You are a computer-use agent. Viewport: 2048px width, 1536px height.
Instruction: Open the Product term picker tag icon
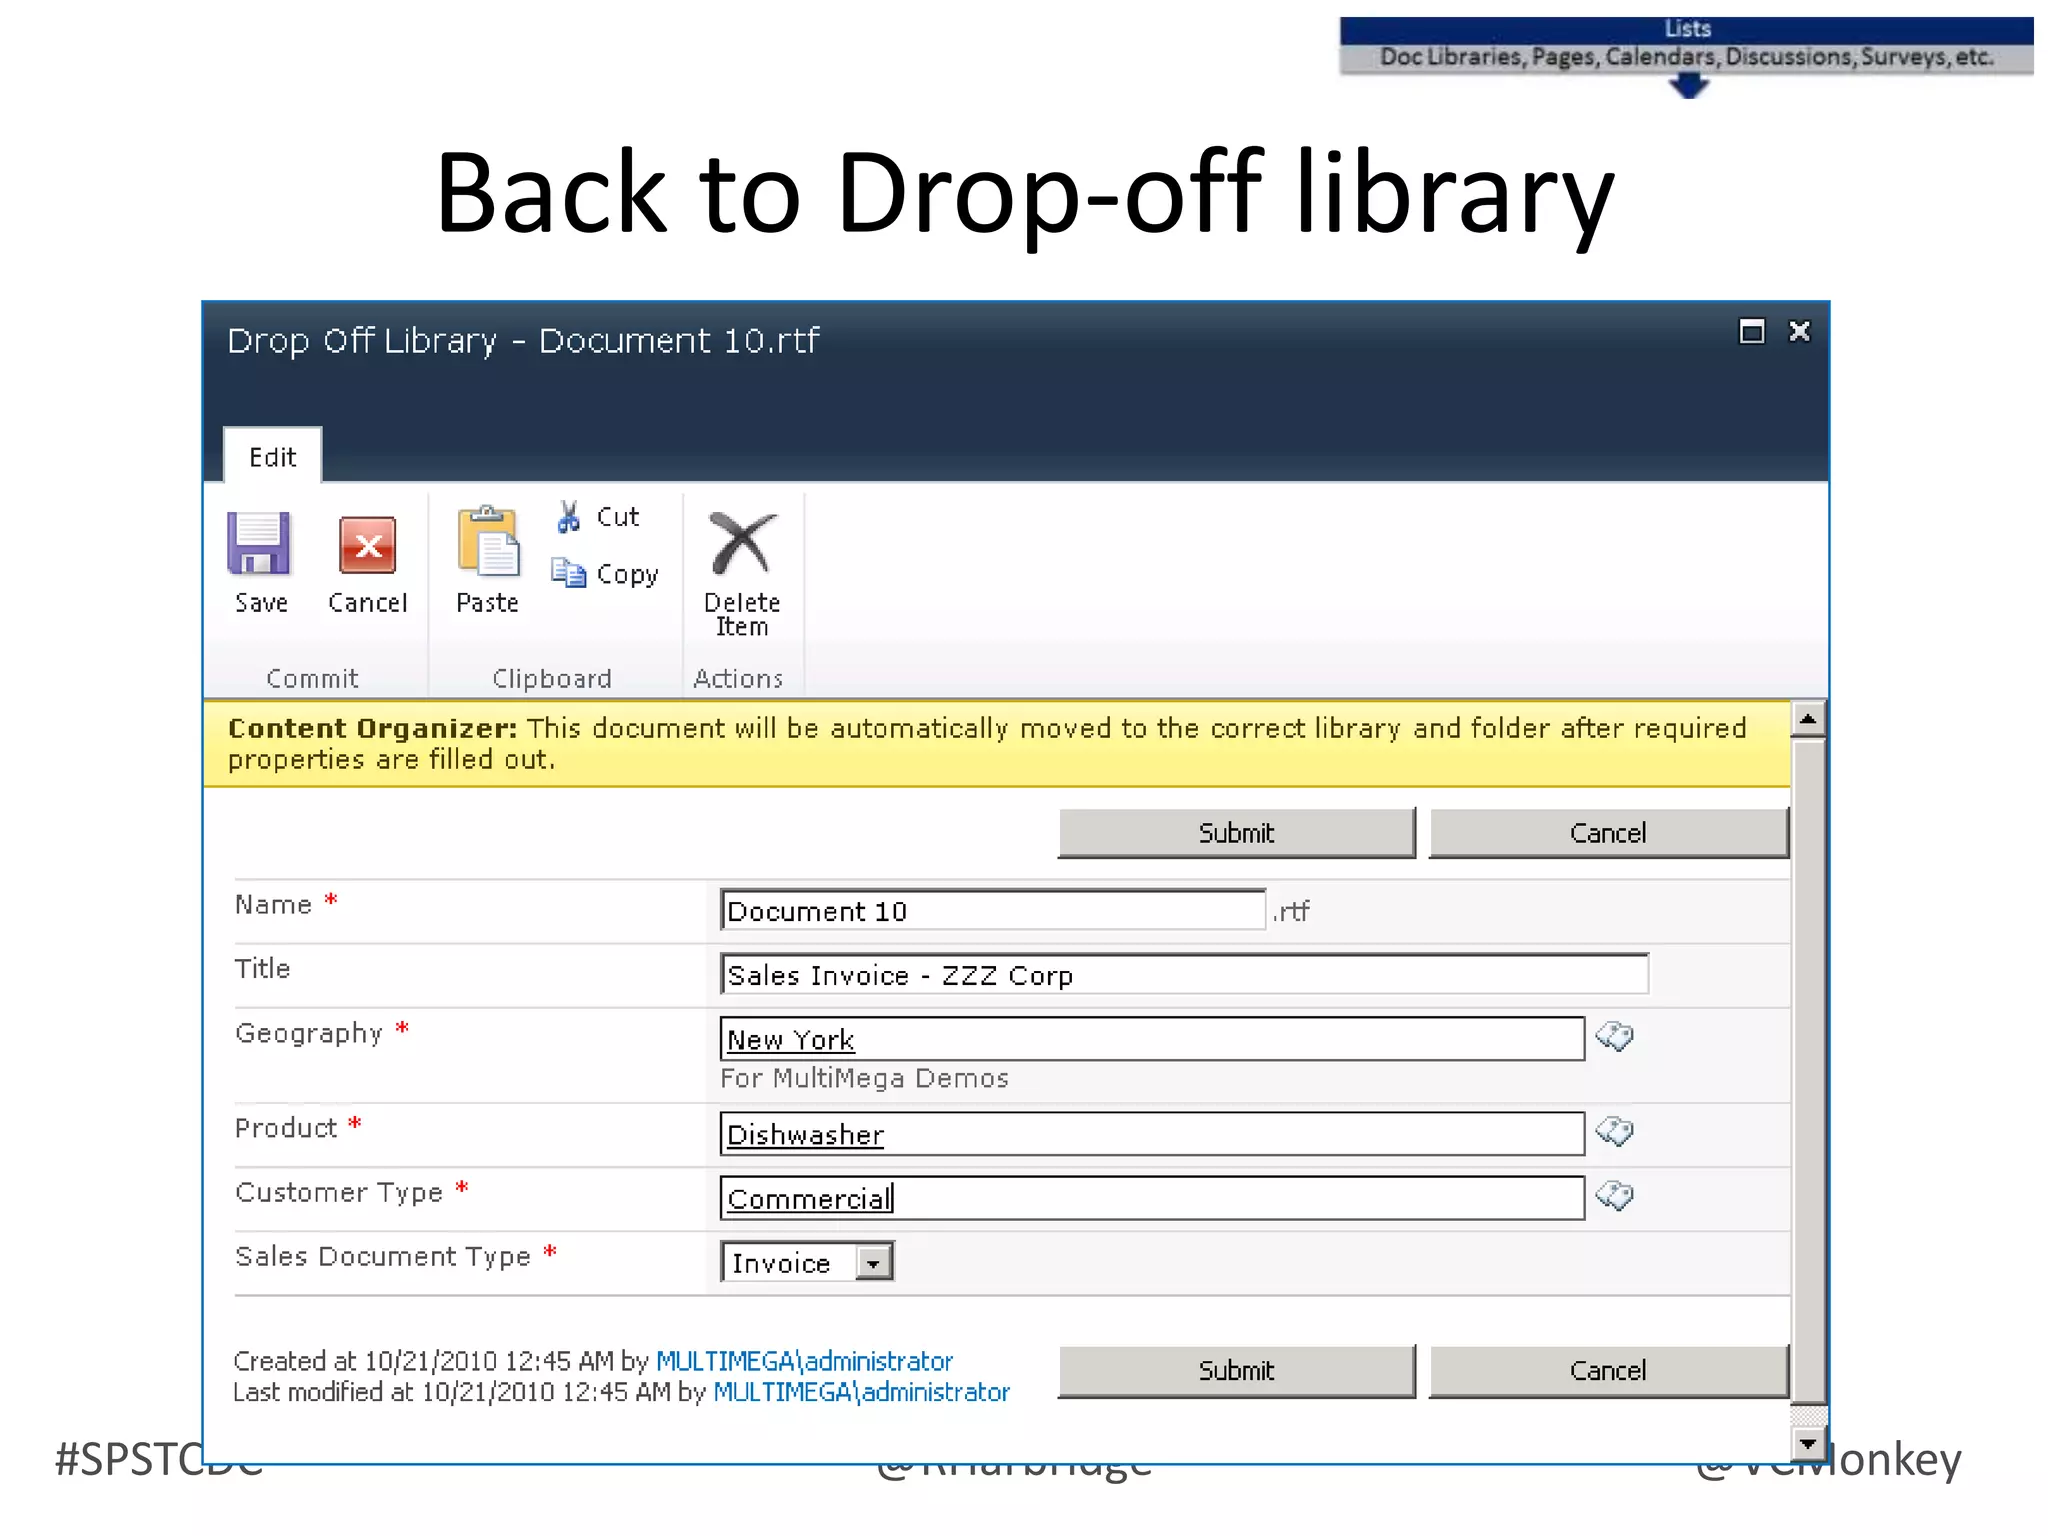pyautogui.click(x=1614, y=1132)
